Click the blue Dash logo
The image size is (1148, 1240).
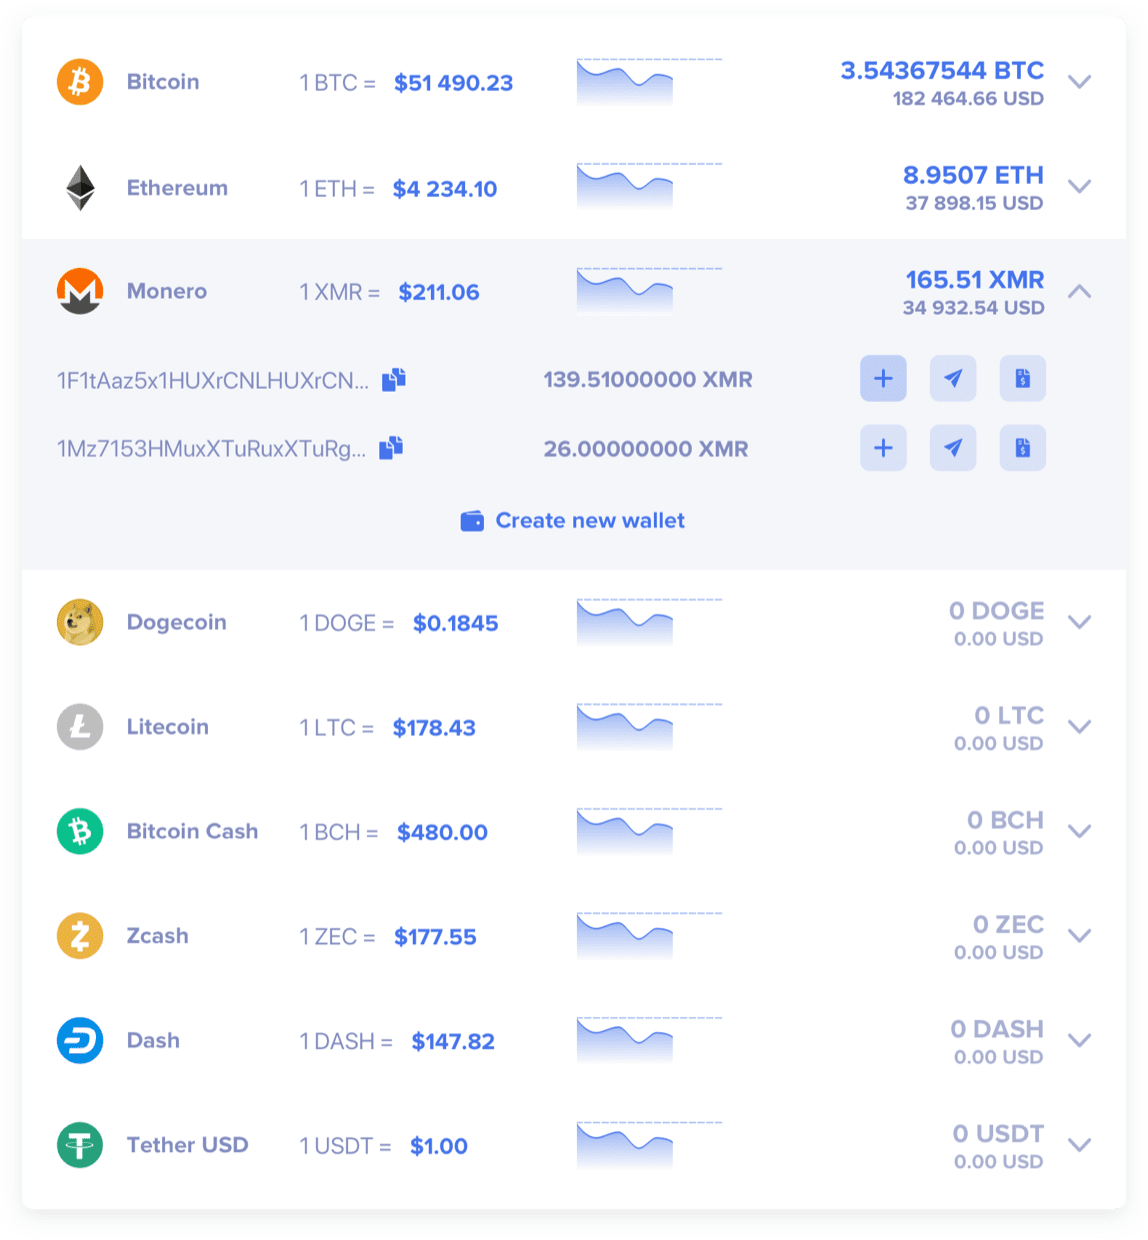coord(80,1040)
